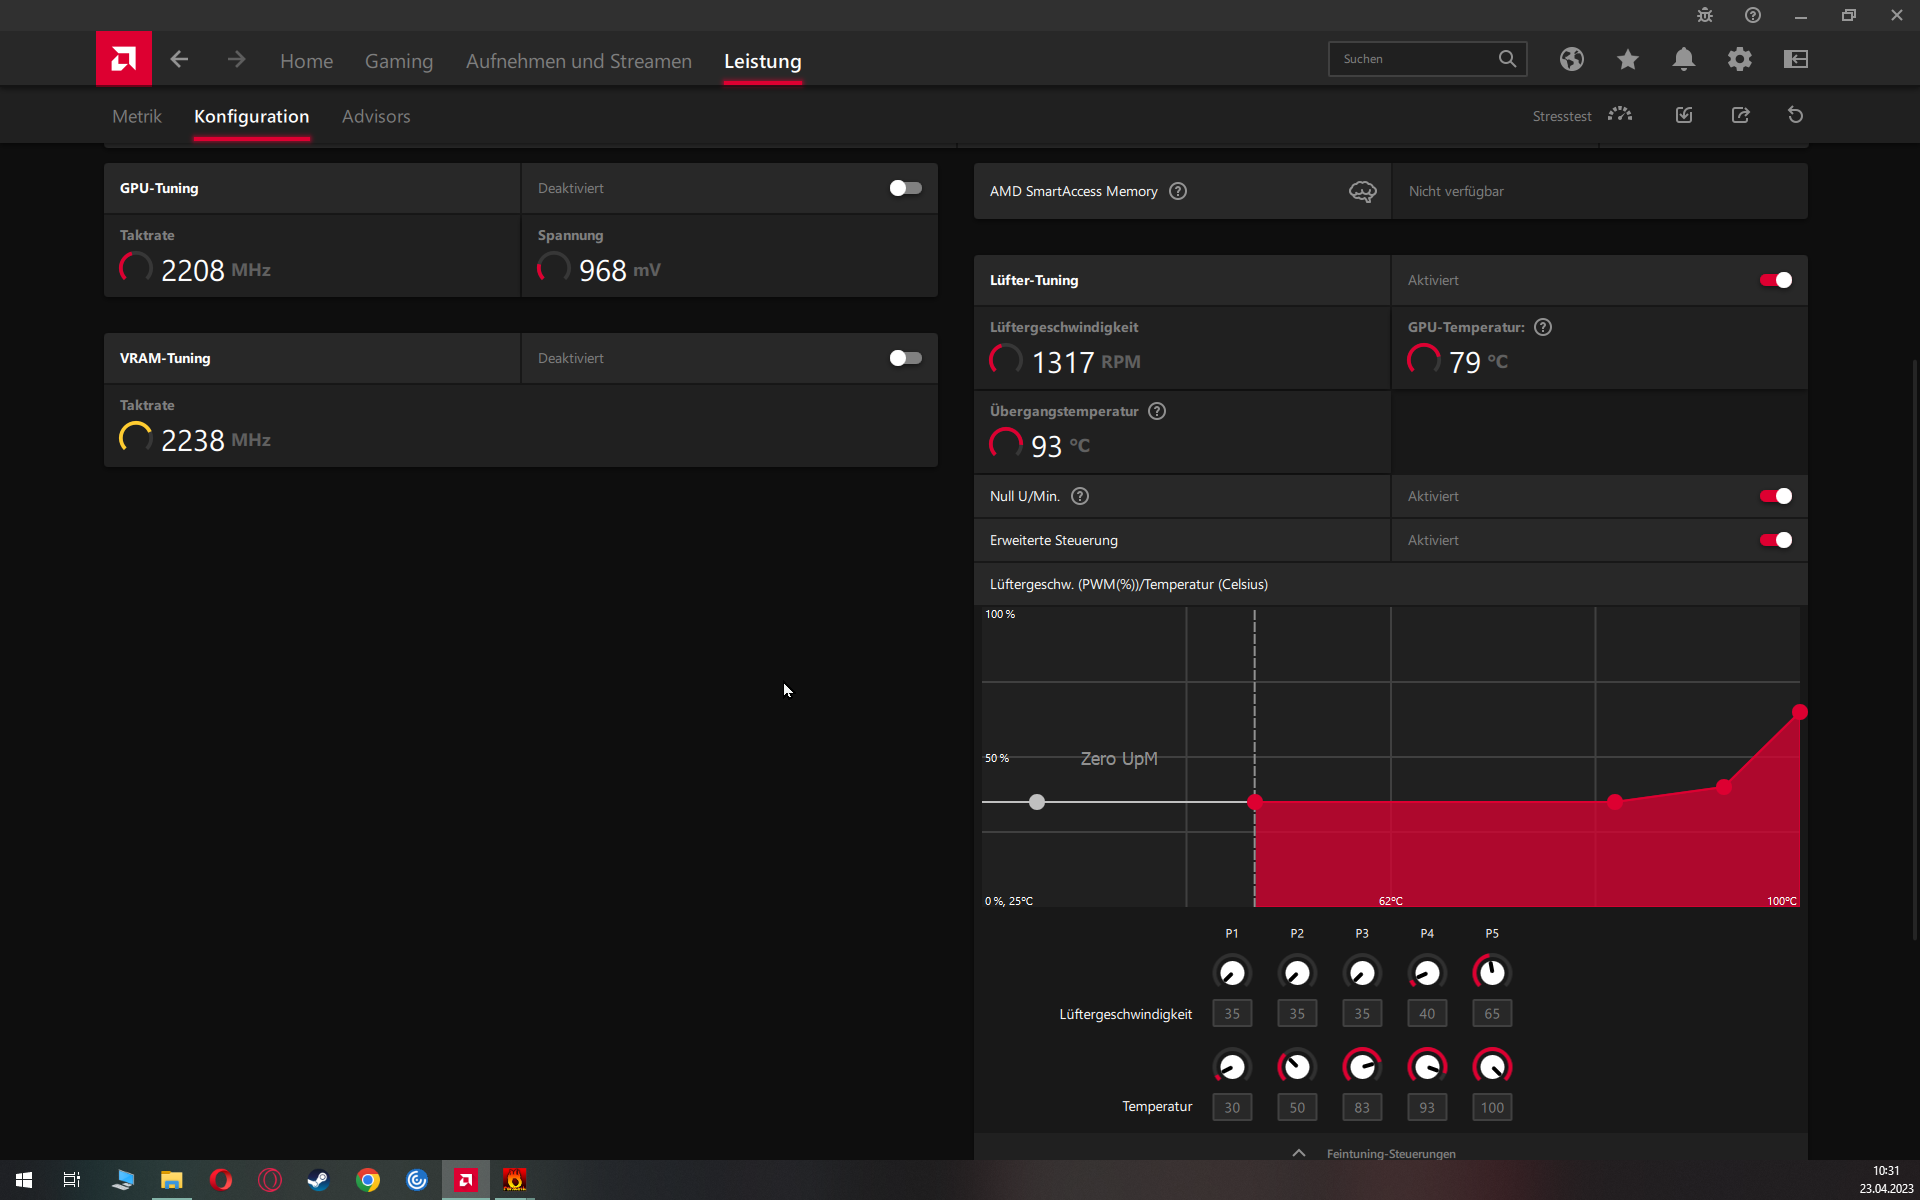Screen dimensions: 1920x1200
Task: Enable the VRAM-Tuning toggle
Action: (905, 358)
